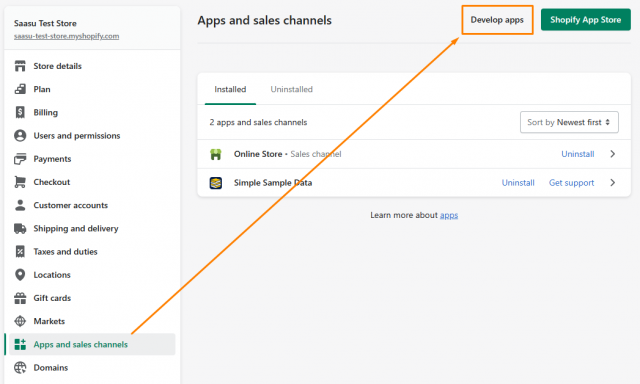Click Get support for Simple Sample Data
The height and width of the screenshot is (384, 640).
click(571, 183)
